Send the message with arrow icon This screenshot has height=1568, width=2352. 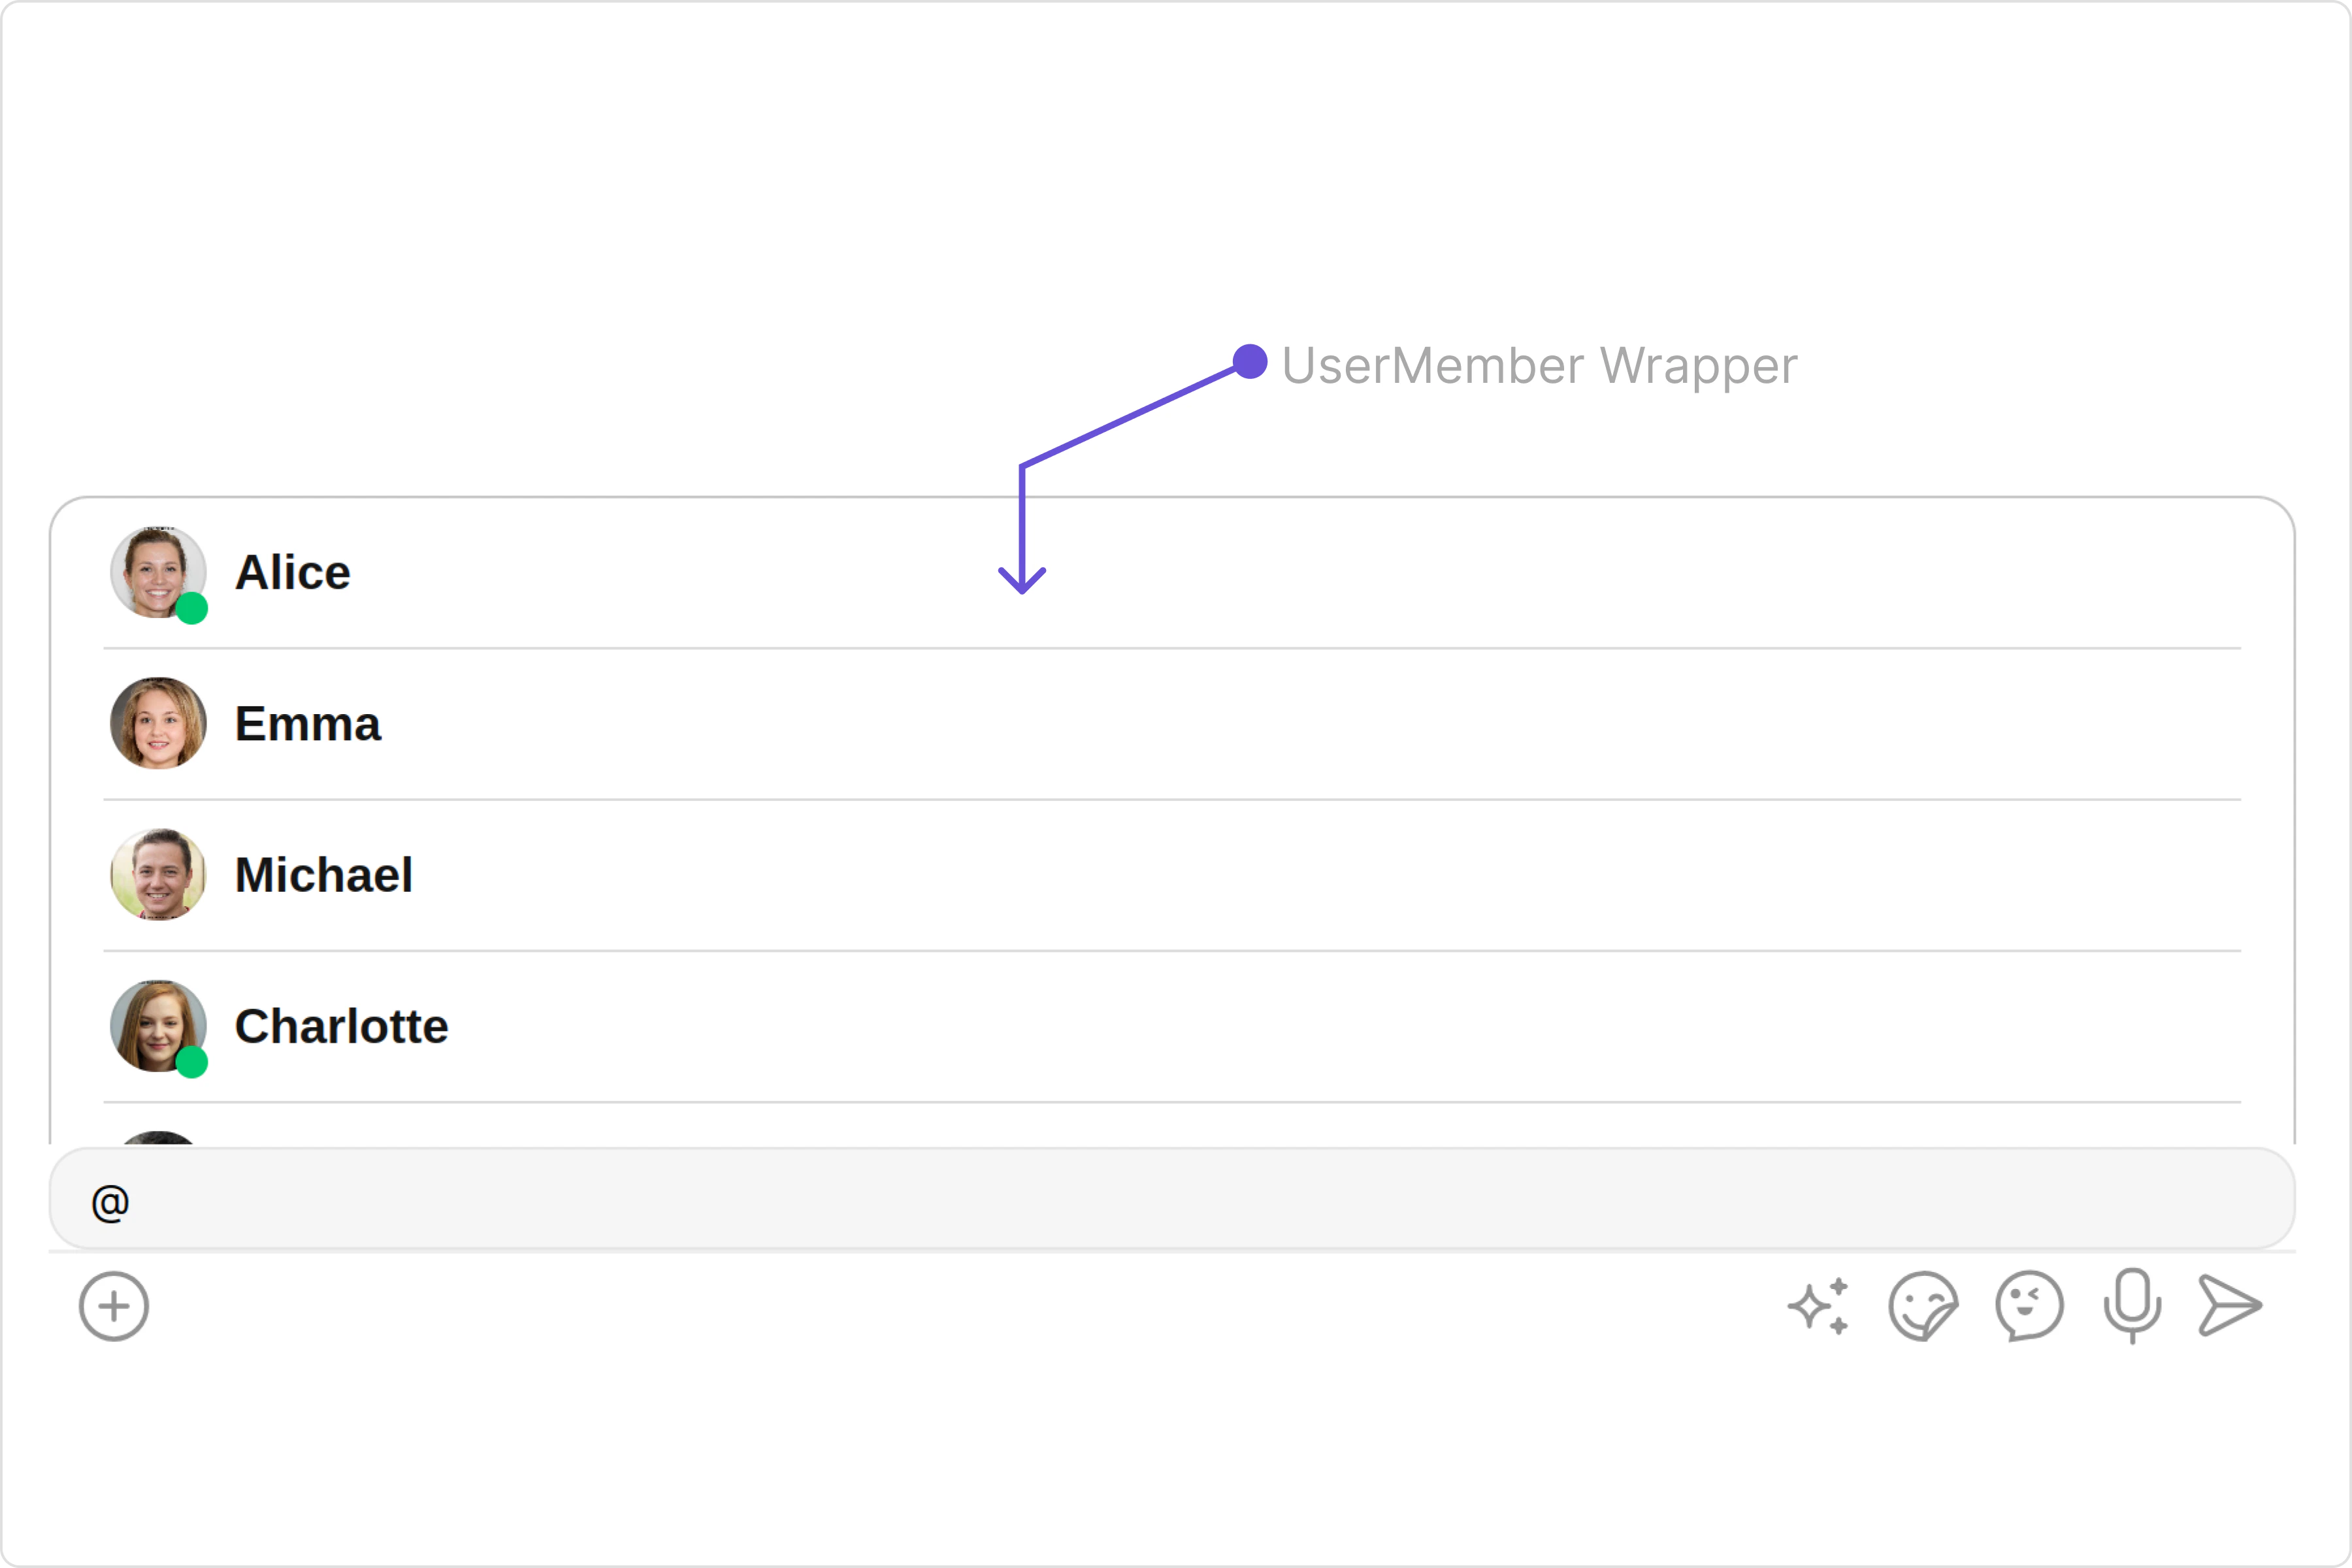2230,1305
